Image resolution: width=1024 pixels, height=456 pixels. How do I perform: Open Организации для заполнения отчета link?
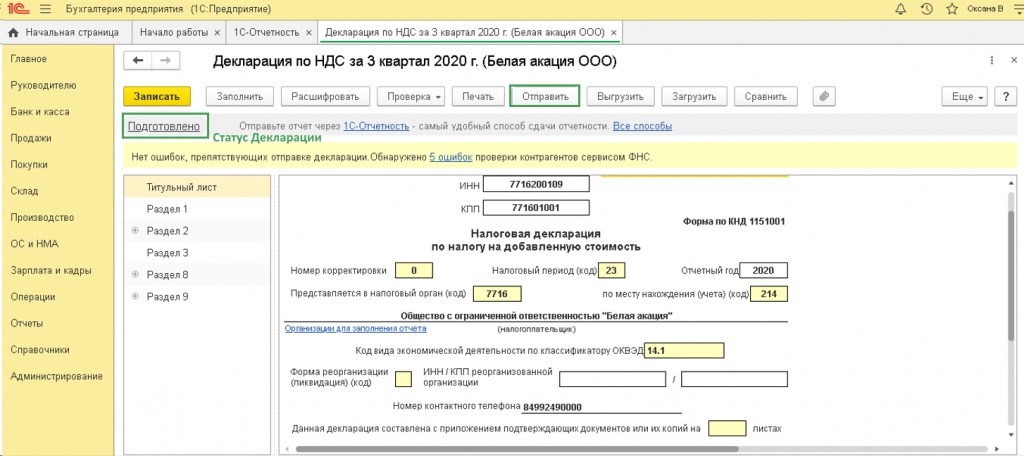(x=356, y=329)
